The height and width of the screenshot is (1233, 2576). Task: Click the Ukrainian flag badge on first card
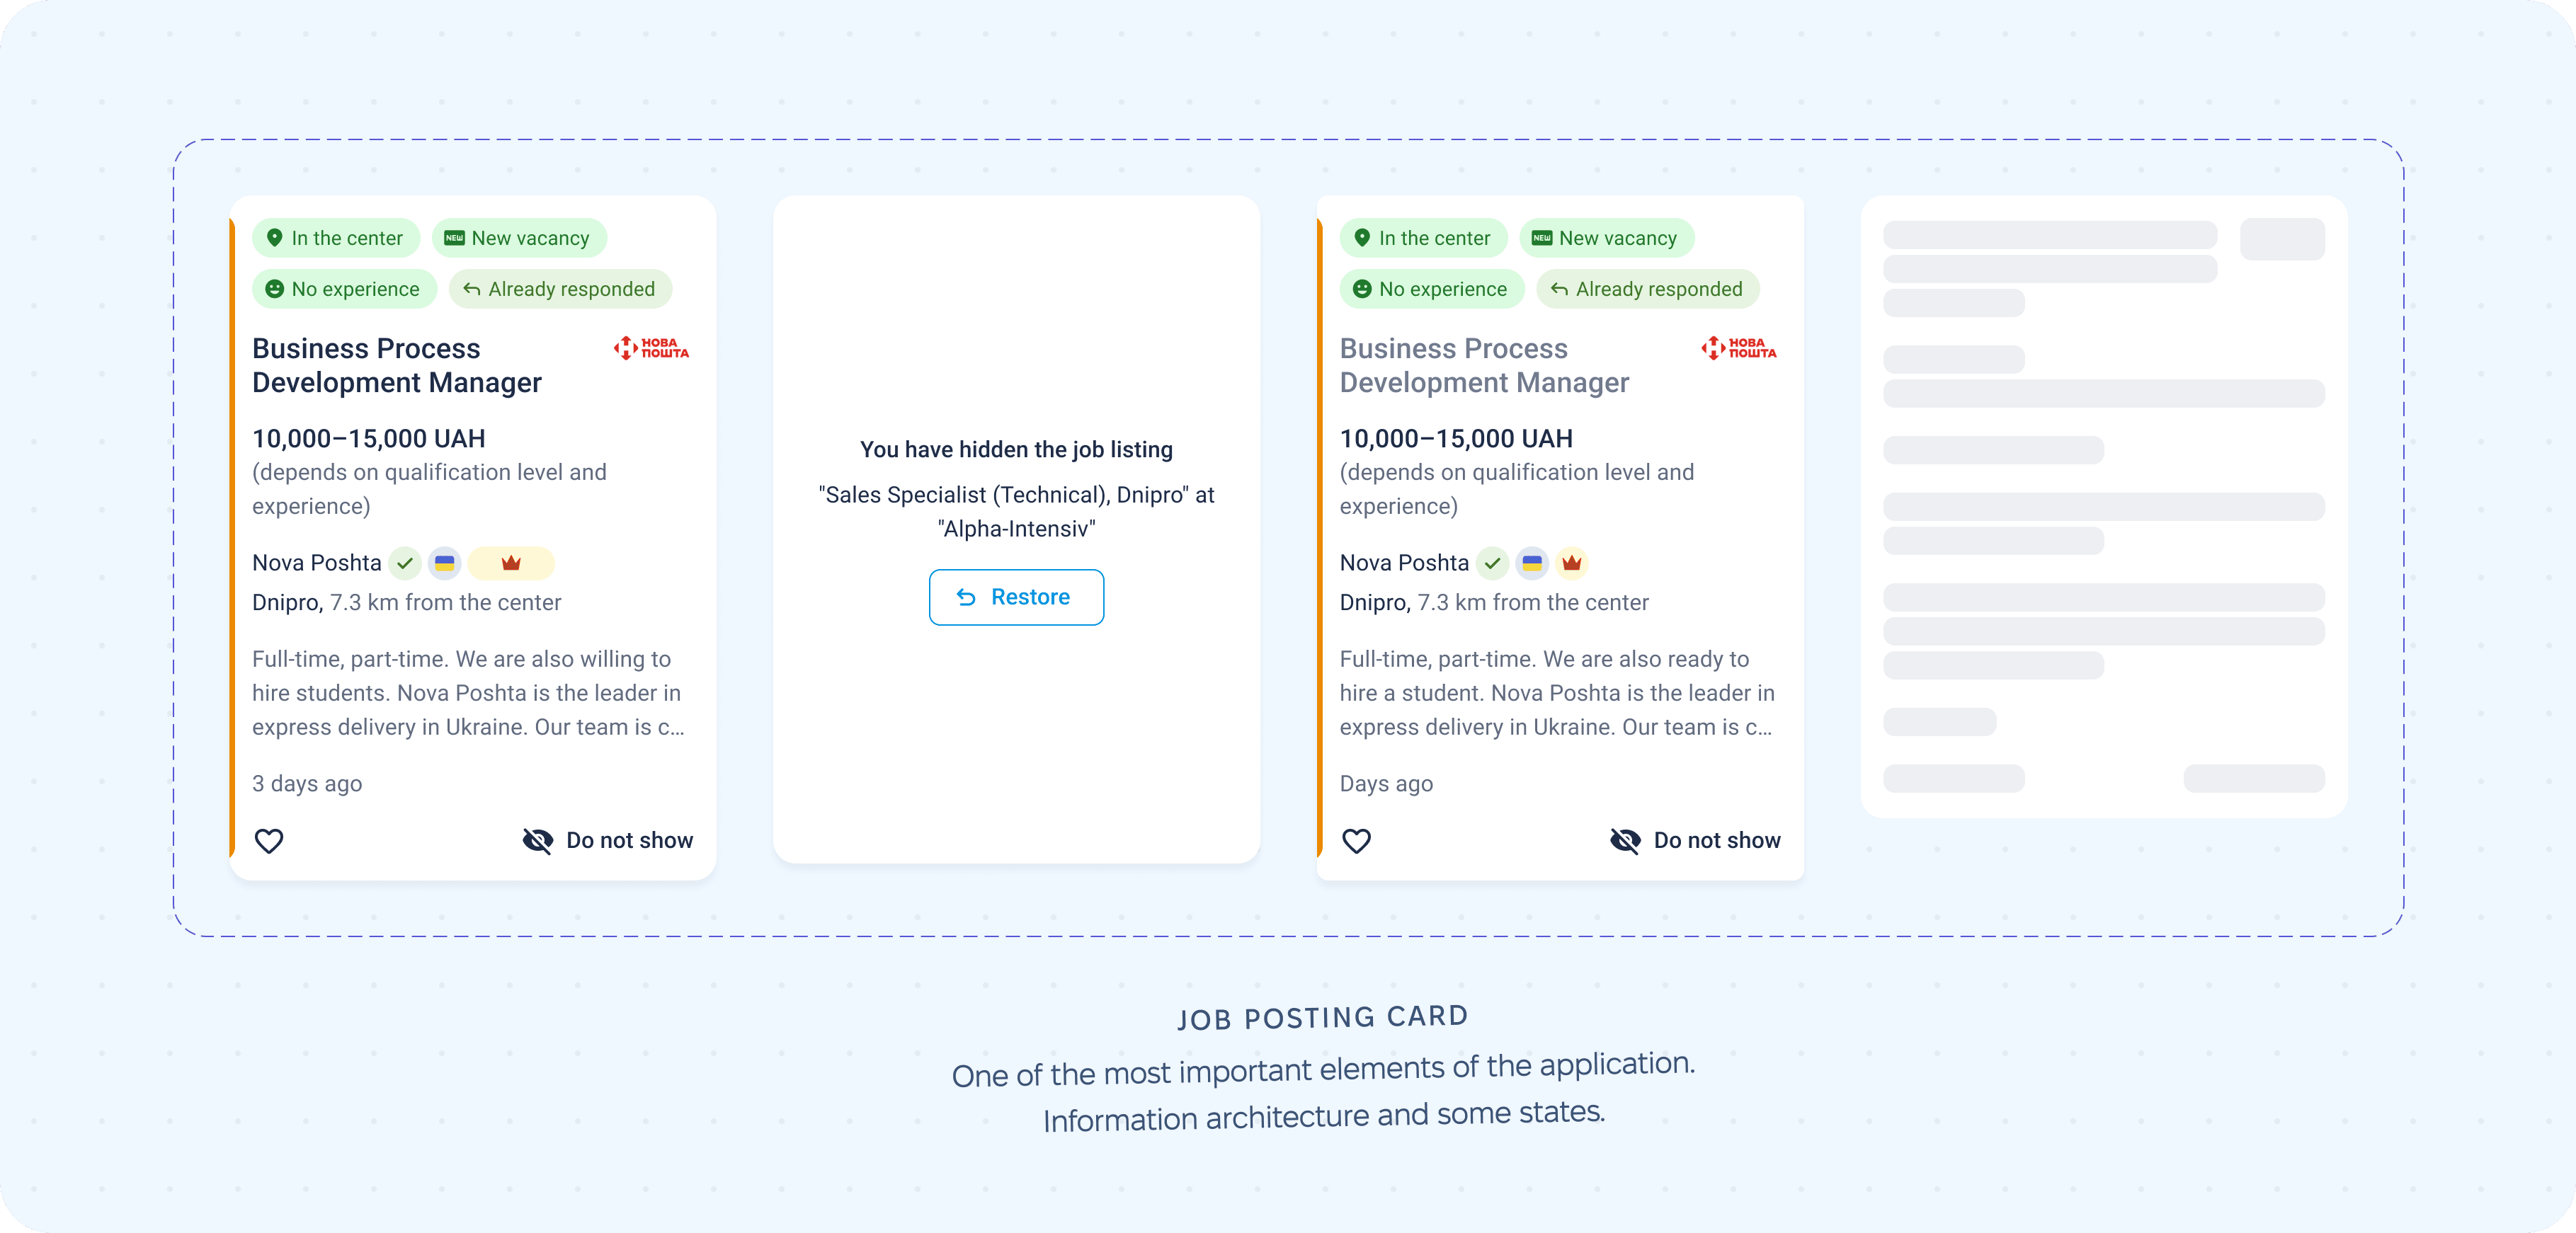pyautogui.click(x=445, y=563)
